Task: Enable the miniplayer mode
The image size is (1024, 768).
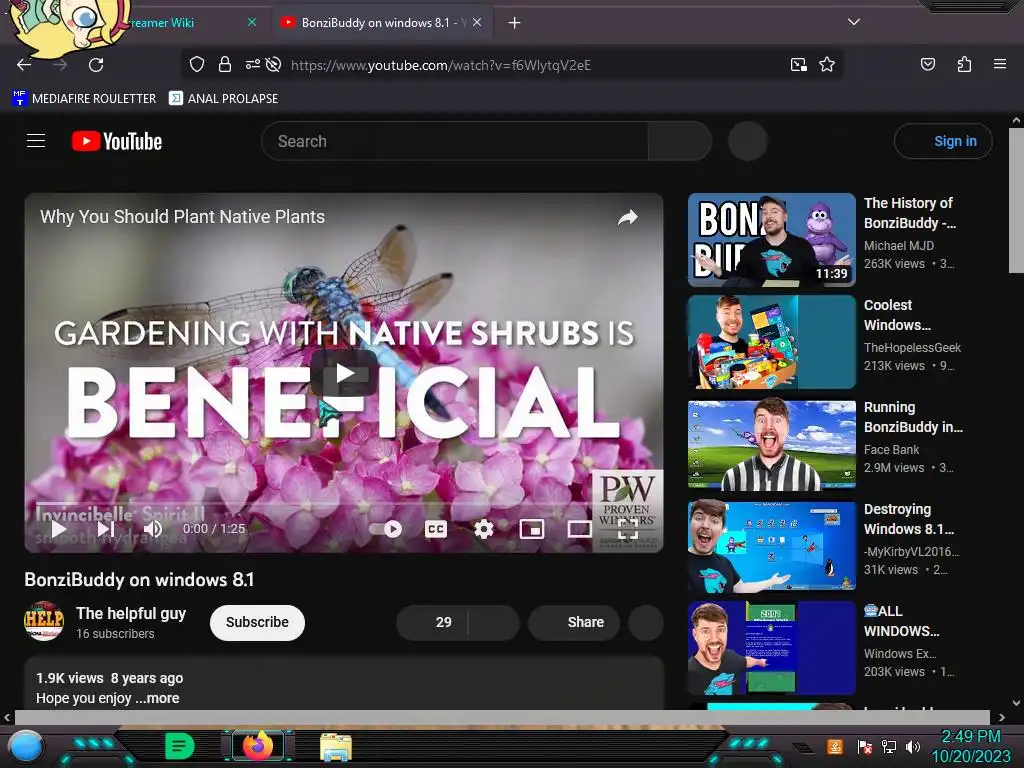Action: point(532,529)
